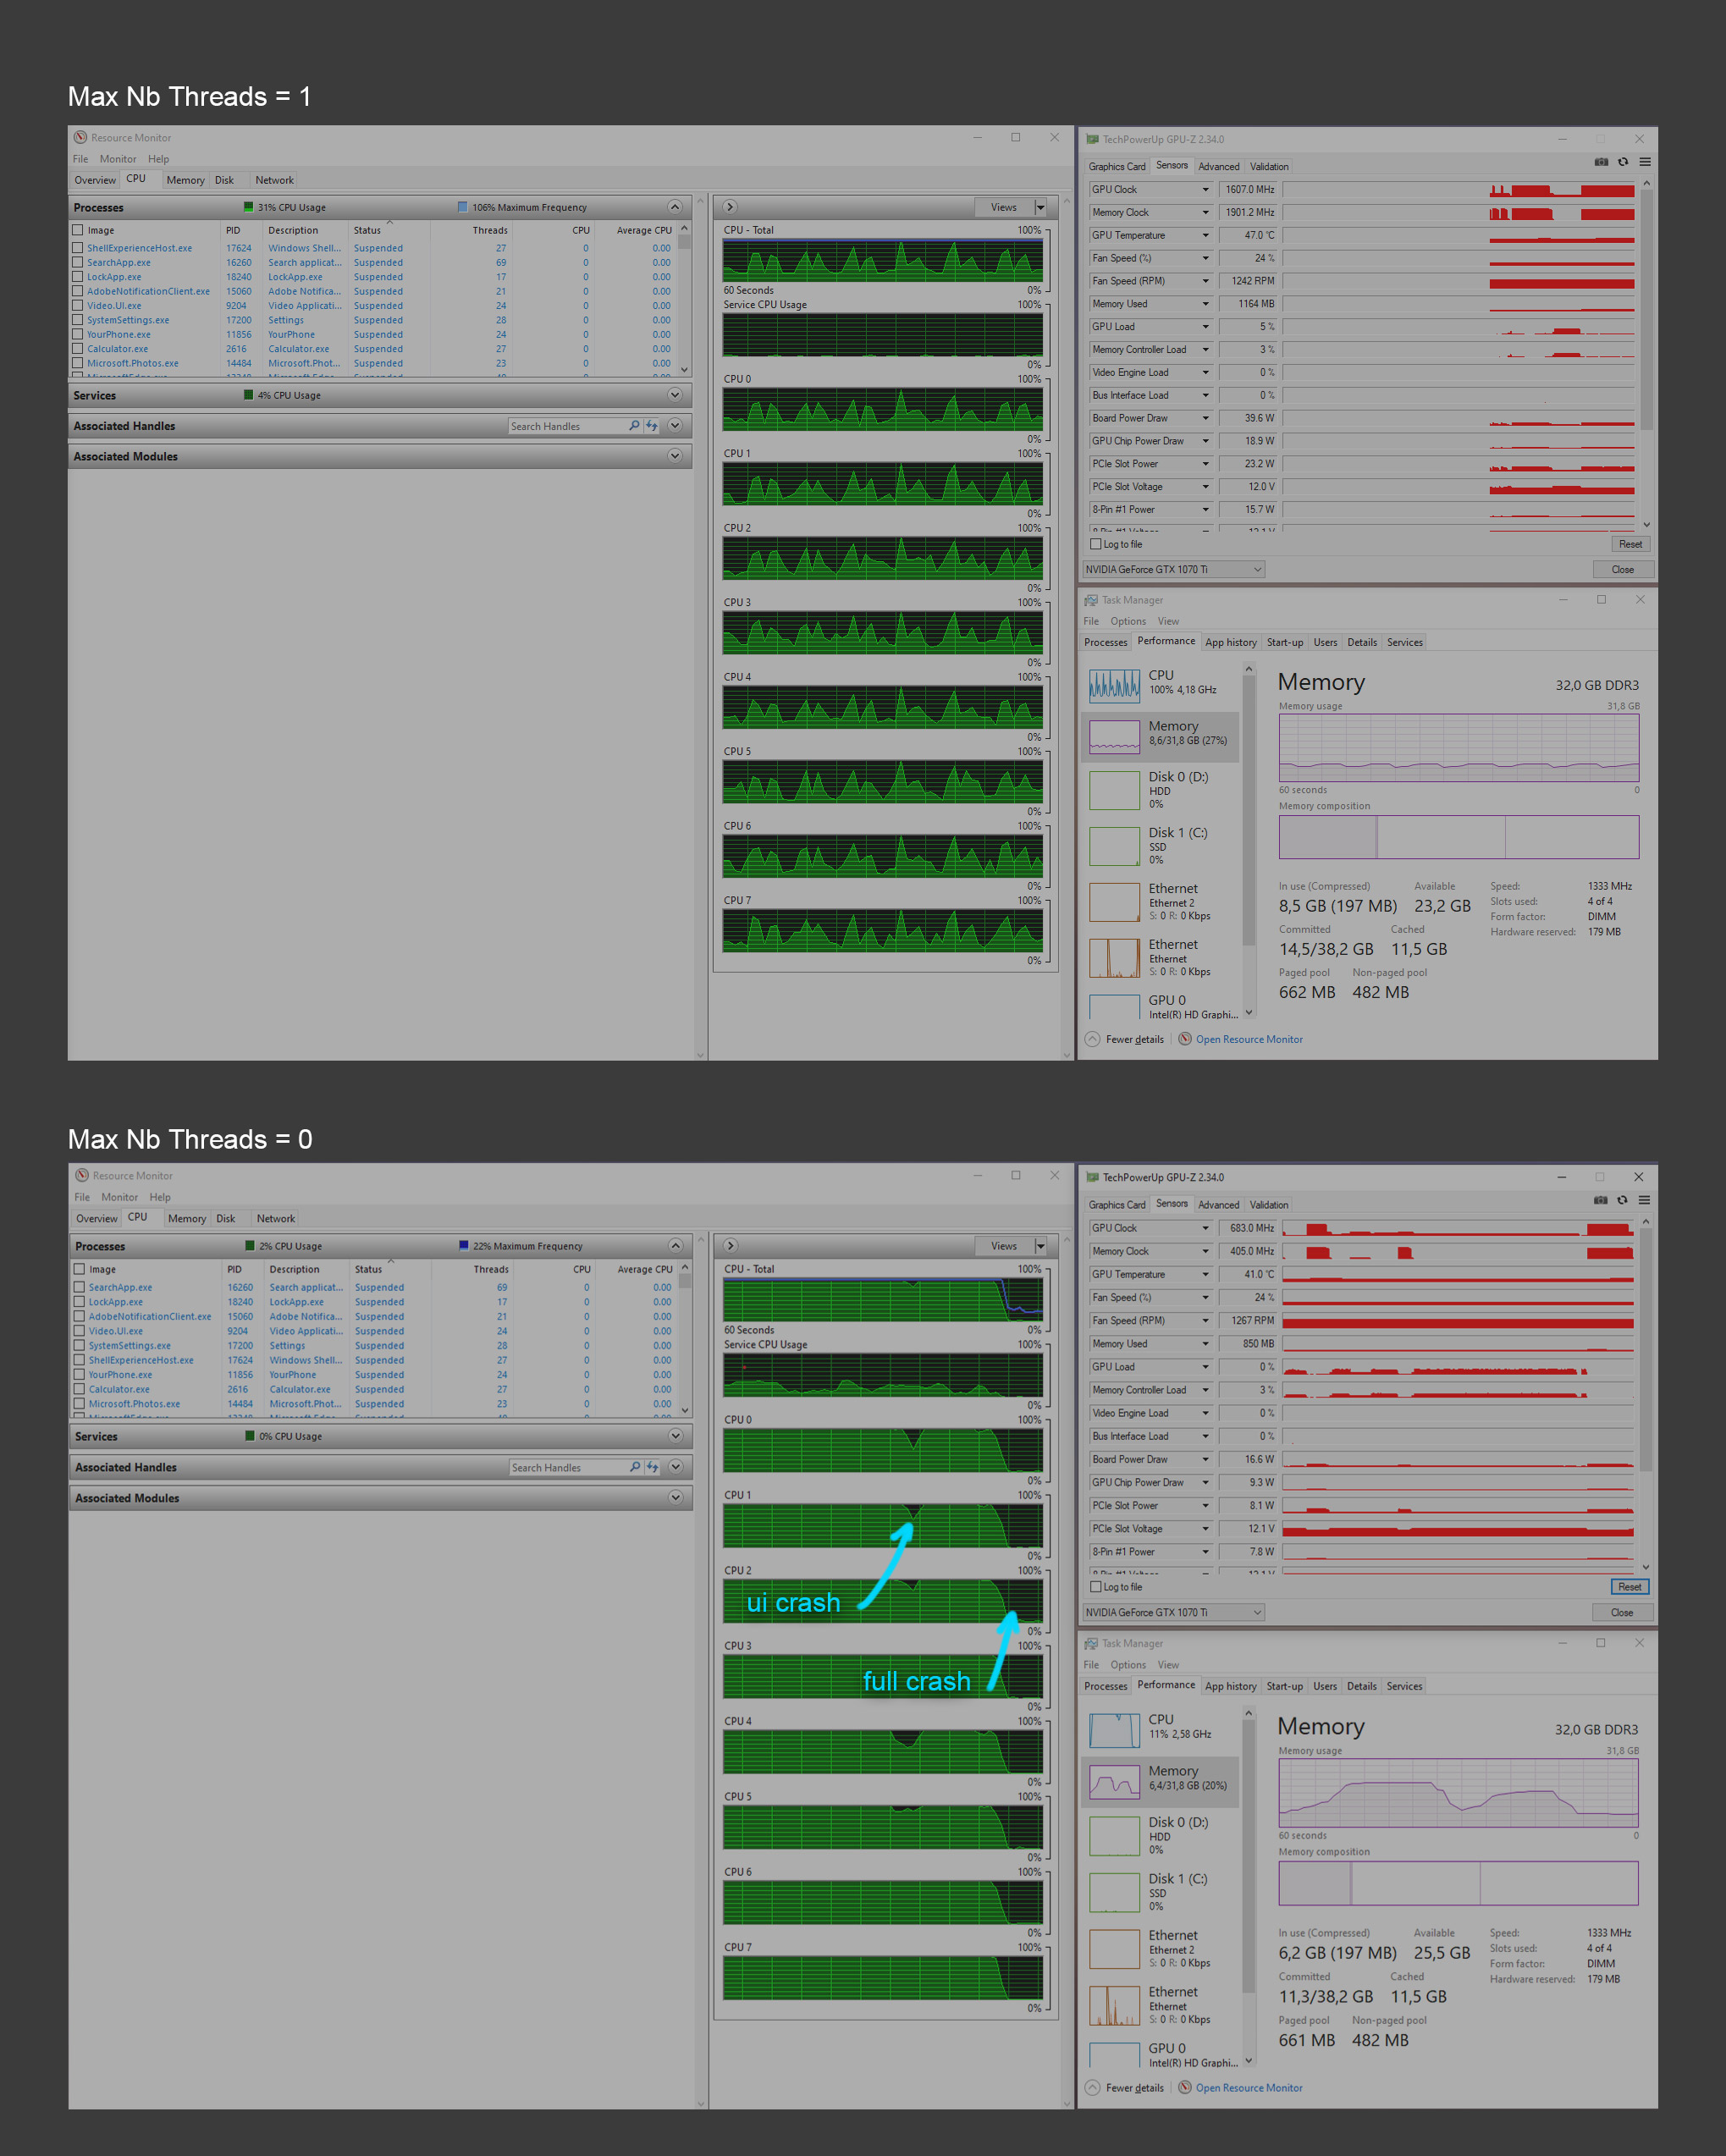Viewport: 1726px width, 2156px height.
Task: Open the Advanced tab in GPU-Z under Max Nb Threads = 1
Action: coord(1218,166)
